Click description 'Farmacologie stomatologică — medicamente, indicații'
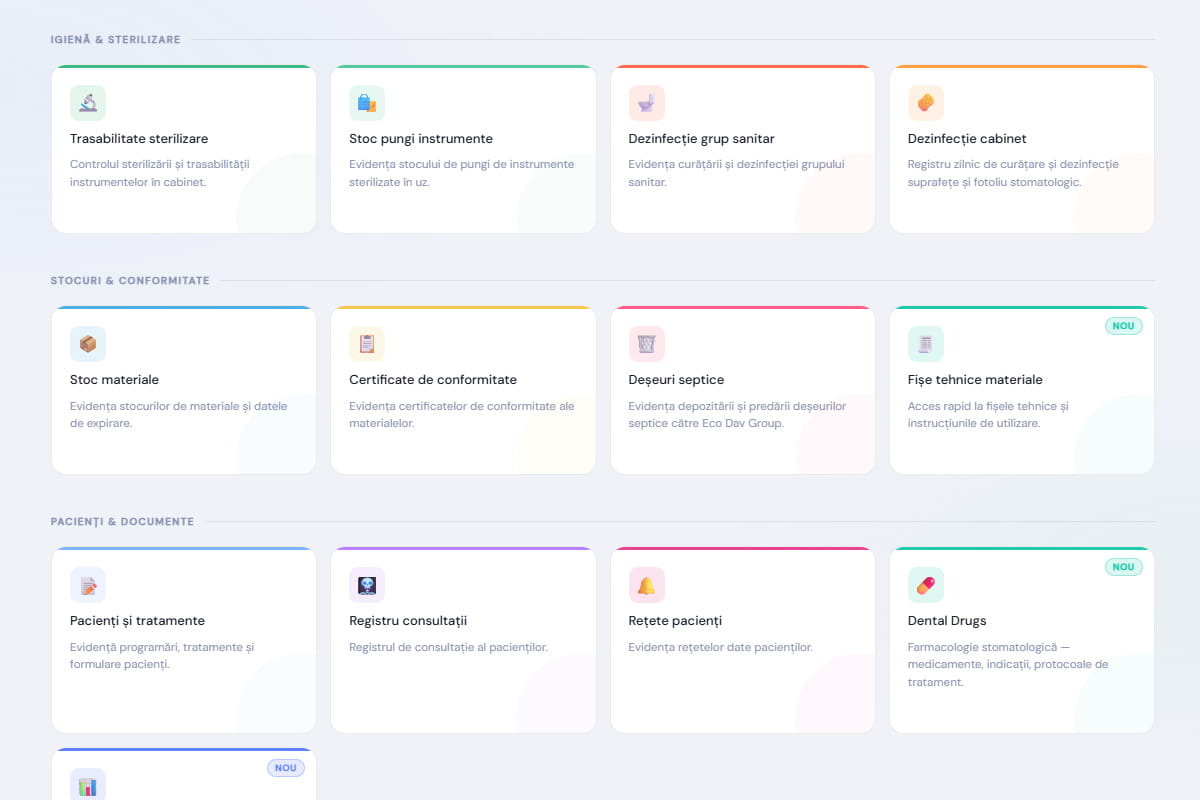This screenshot has height=800, width=1200. 1008,664
